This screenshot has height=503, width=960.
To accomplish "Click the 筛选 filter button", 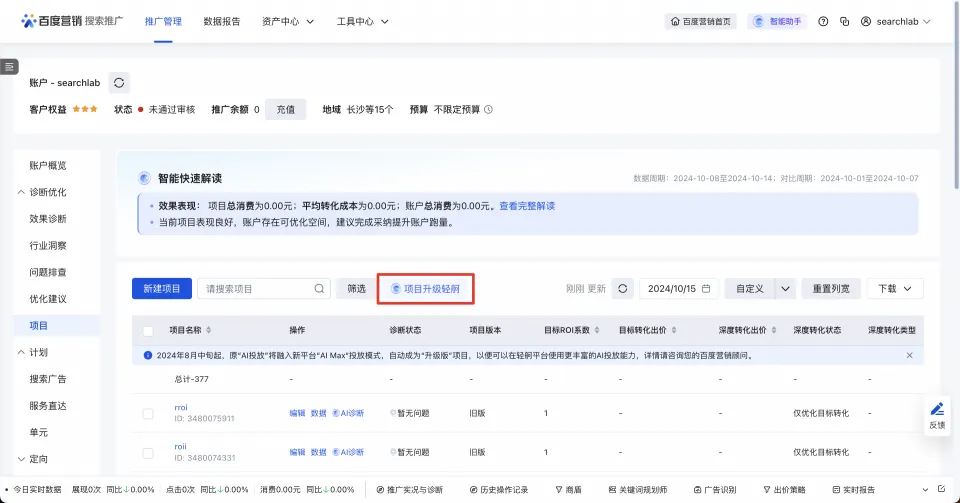I will 356,288.
